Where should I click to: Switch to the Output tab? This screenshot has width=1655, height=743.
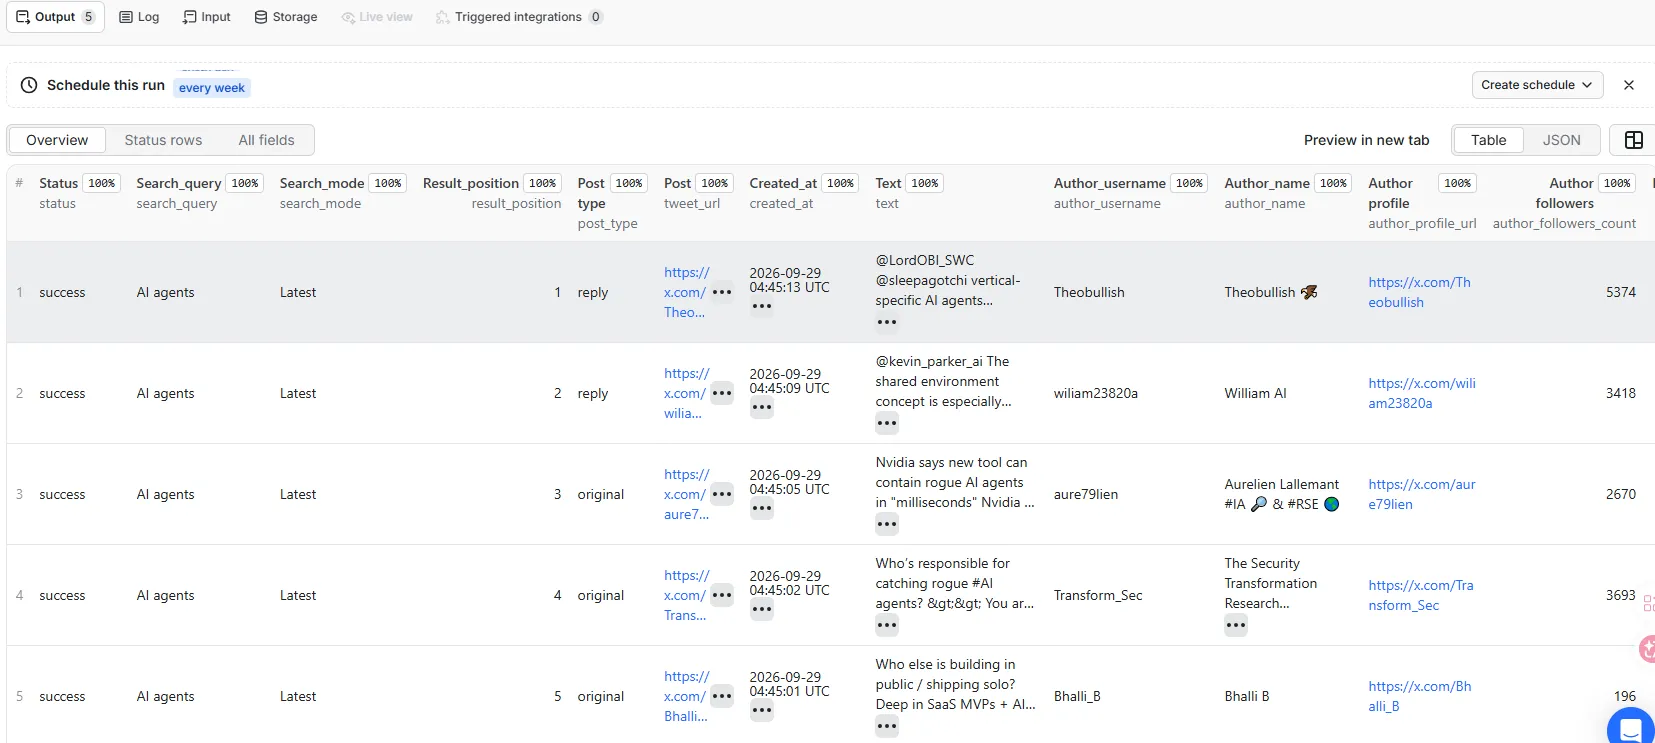point(55,17)
